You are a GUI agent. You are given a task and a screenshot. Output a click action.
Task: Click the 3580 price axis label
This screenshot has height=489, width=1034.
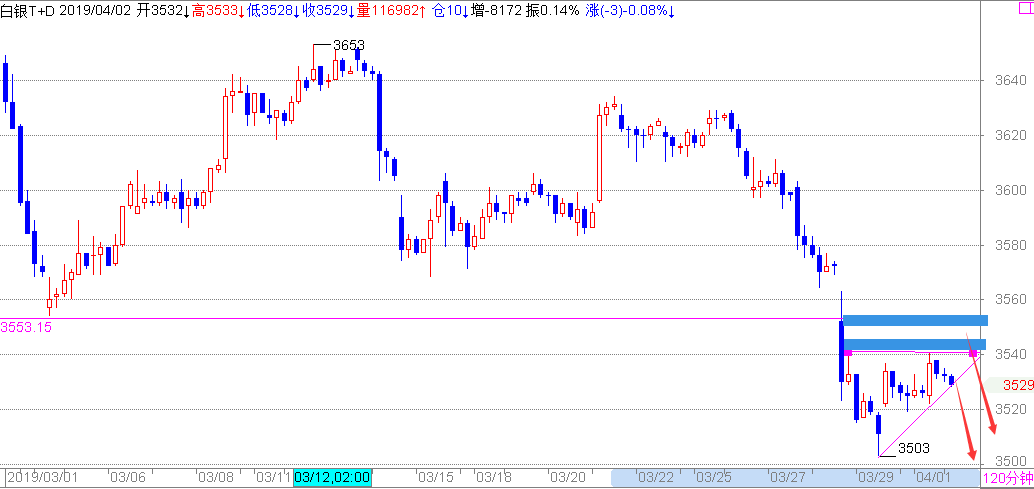[1011, 245]
